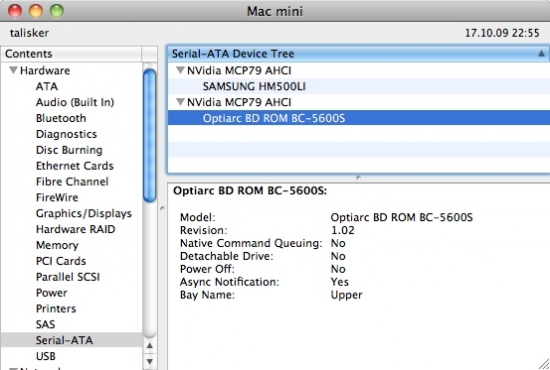Click the vertical sidebar splitter handle
550x370 pixels.
tap(162, 209)
